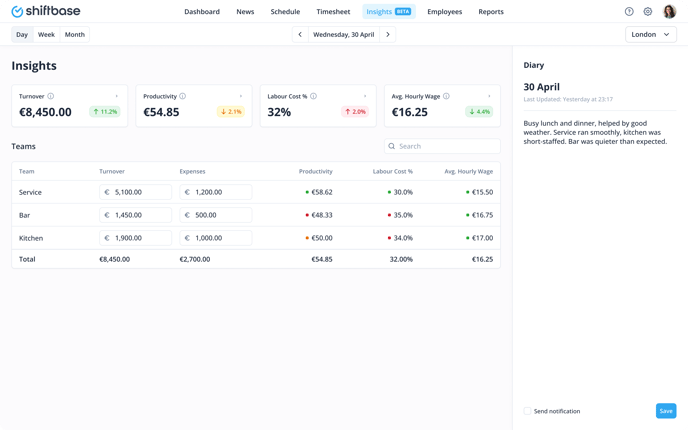Open the help question mark icon
The width and height of the screenshot is (688, 430).
629,12
